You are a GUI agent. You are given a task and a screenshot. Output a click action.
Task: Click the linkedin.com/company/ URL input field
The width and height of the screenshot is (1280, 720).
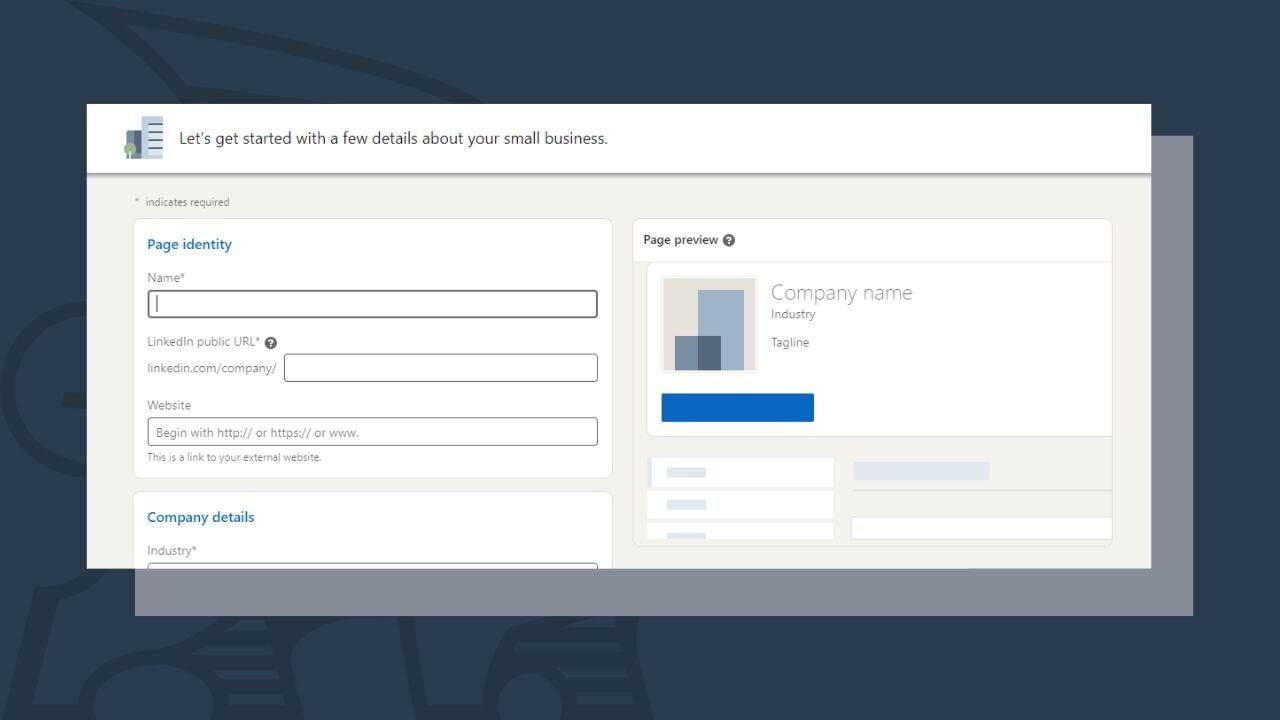point(441,368)
